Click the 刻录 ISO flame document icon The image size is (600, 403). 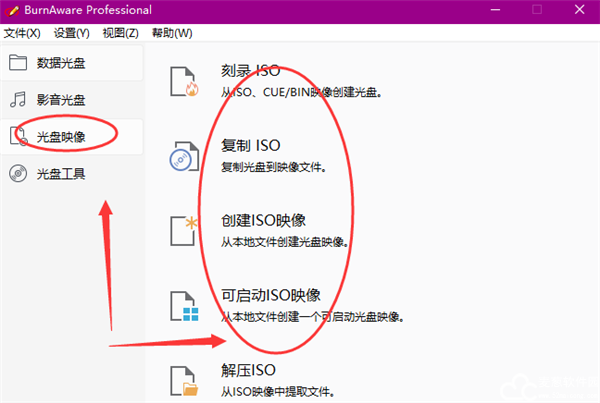(x=184, y=82)
